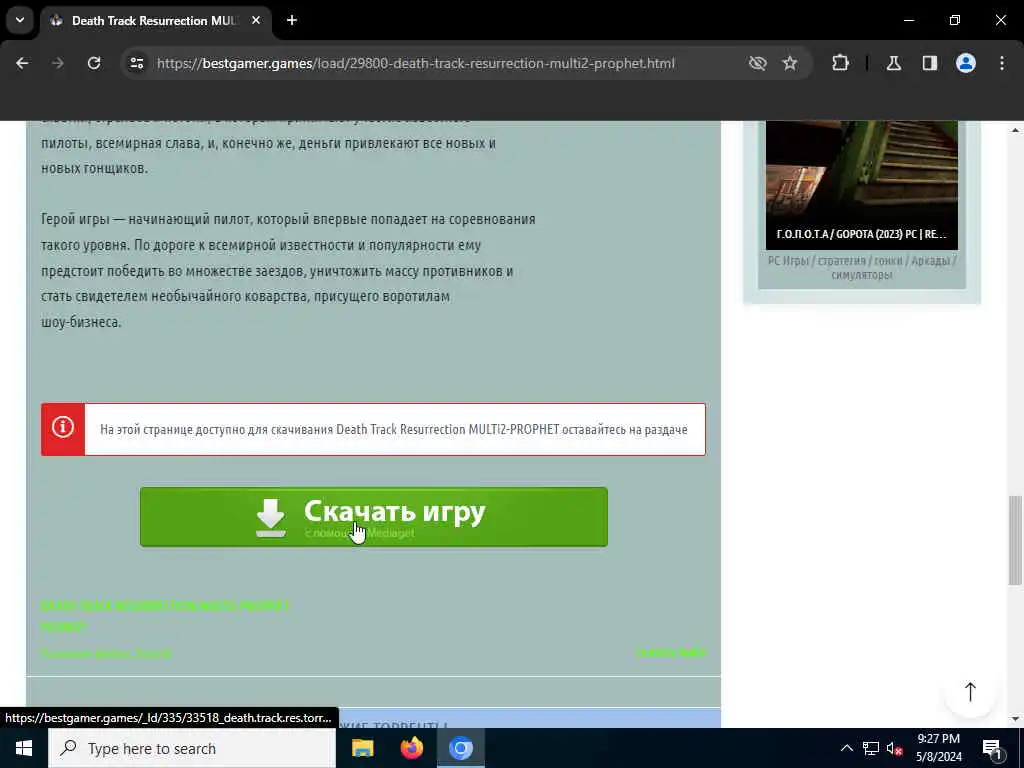Open a new browser tab
The height and width of the screenshot is (768, 1024).
(x=291, y=20)
